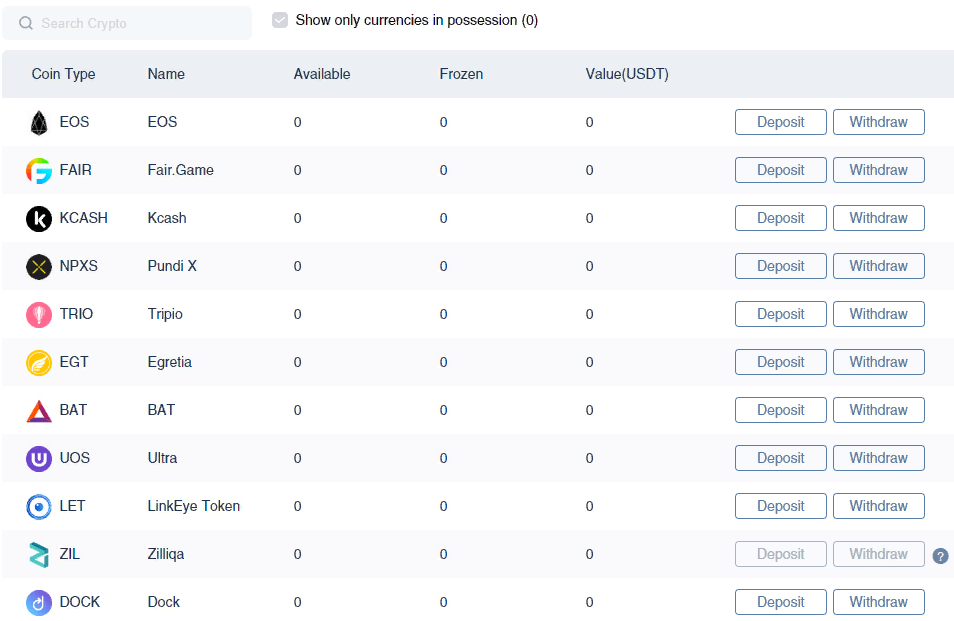Click the Frozen column header
The height and width of the screenshot is (621, 954).
461,74
